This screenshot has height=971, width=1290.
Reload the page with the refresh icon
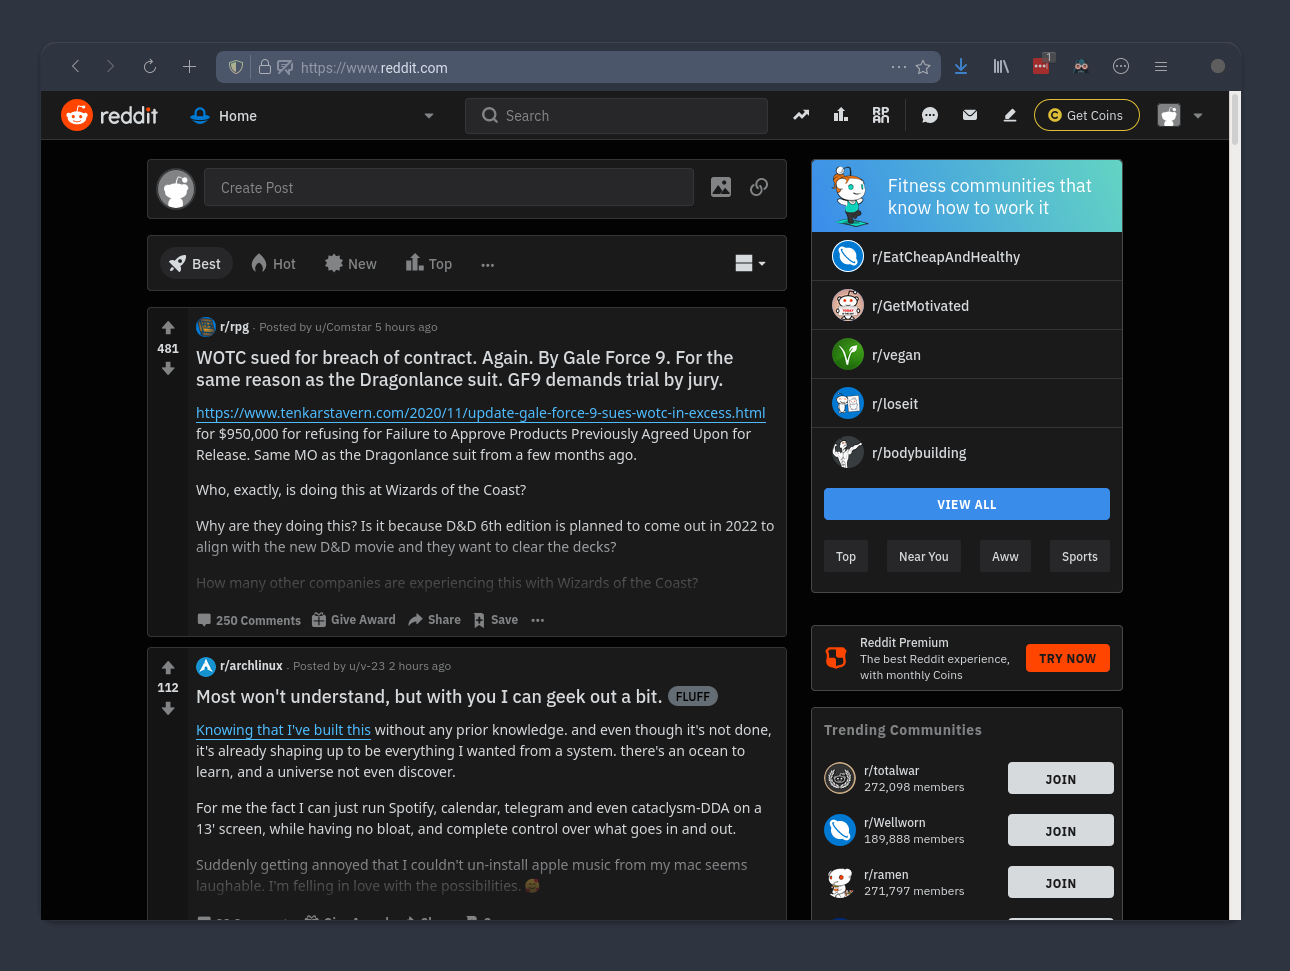coord(150,66)
